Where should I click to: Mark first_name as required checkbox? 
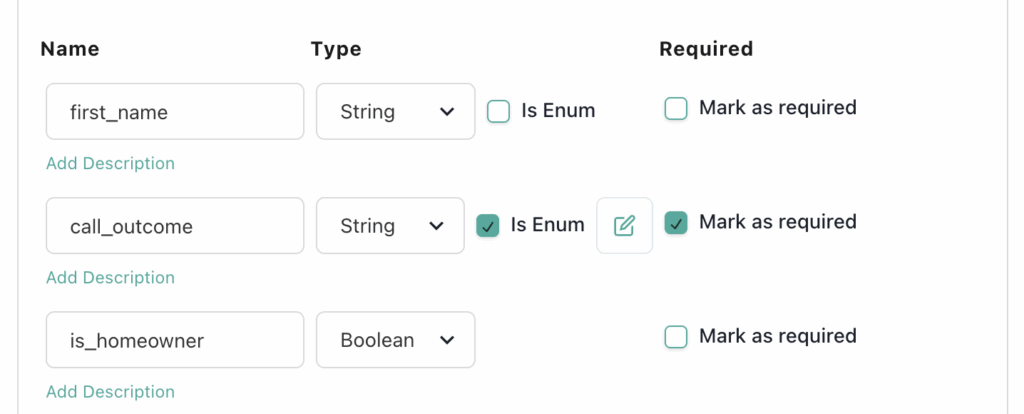click(x=676, y=109)
